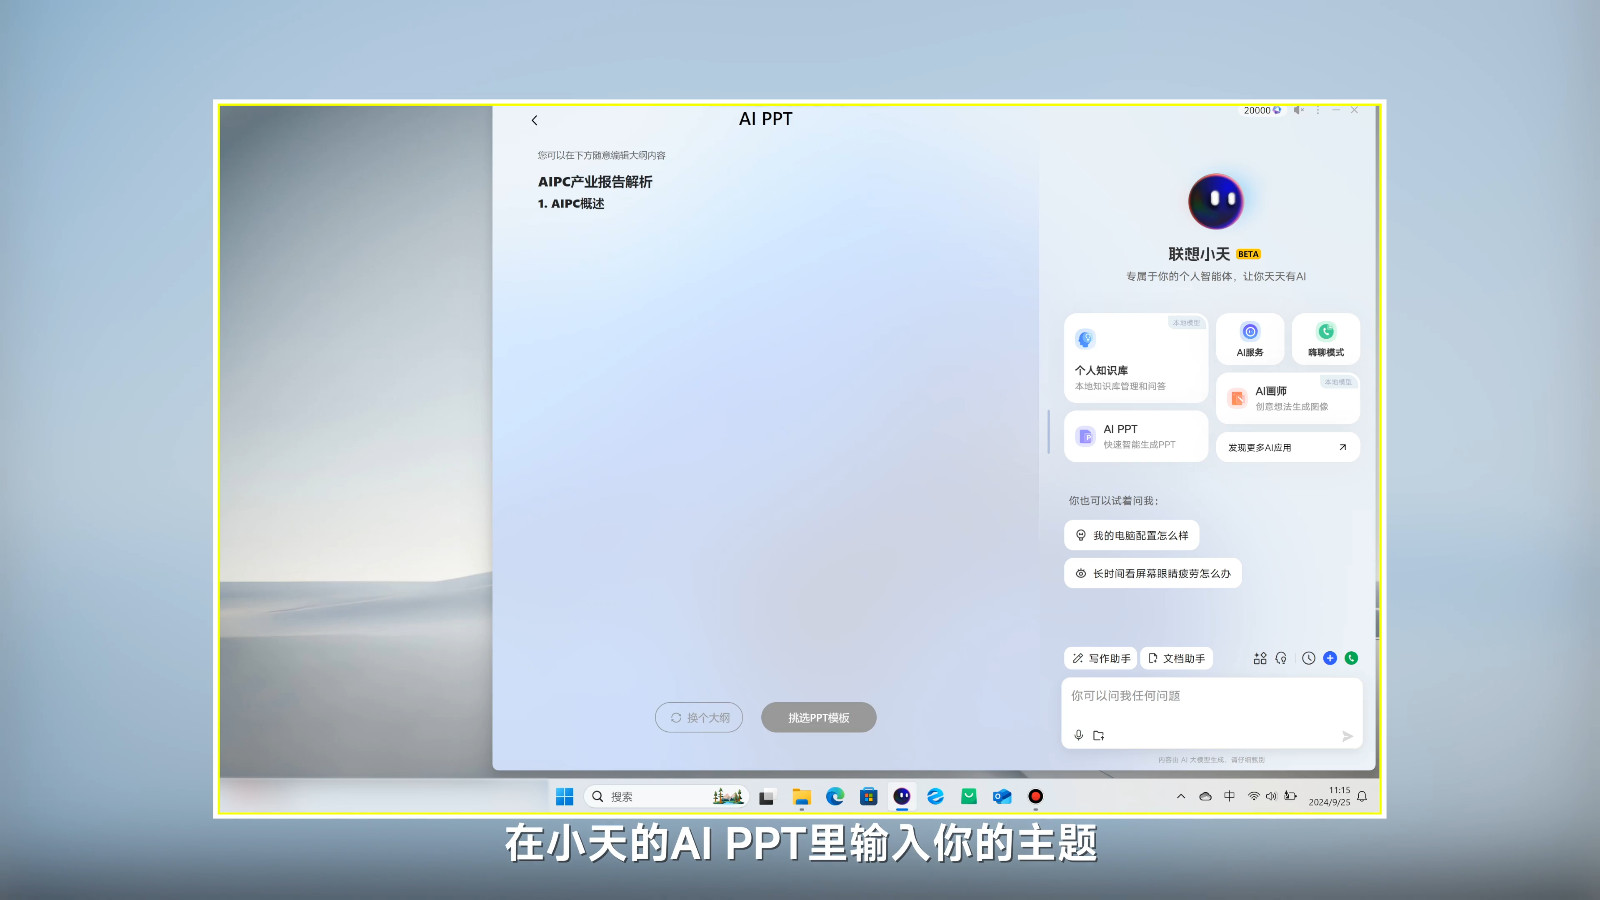Open File Explorer from the taskbar

click(801, 796)
